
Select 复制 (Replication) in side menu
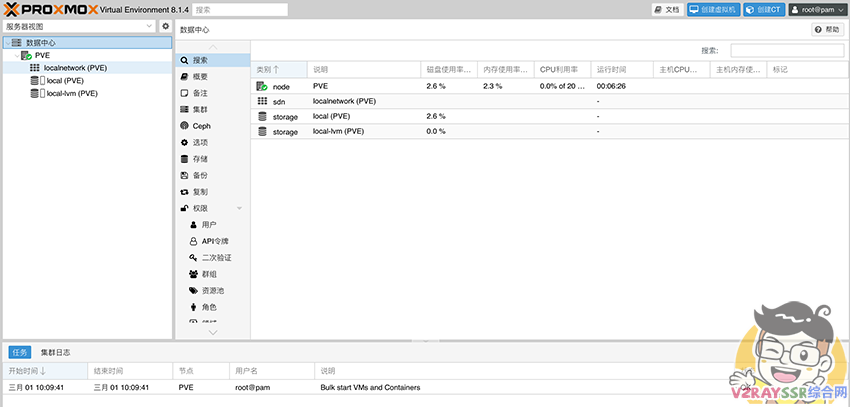(200, 192)
